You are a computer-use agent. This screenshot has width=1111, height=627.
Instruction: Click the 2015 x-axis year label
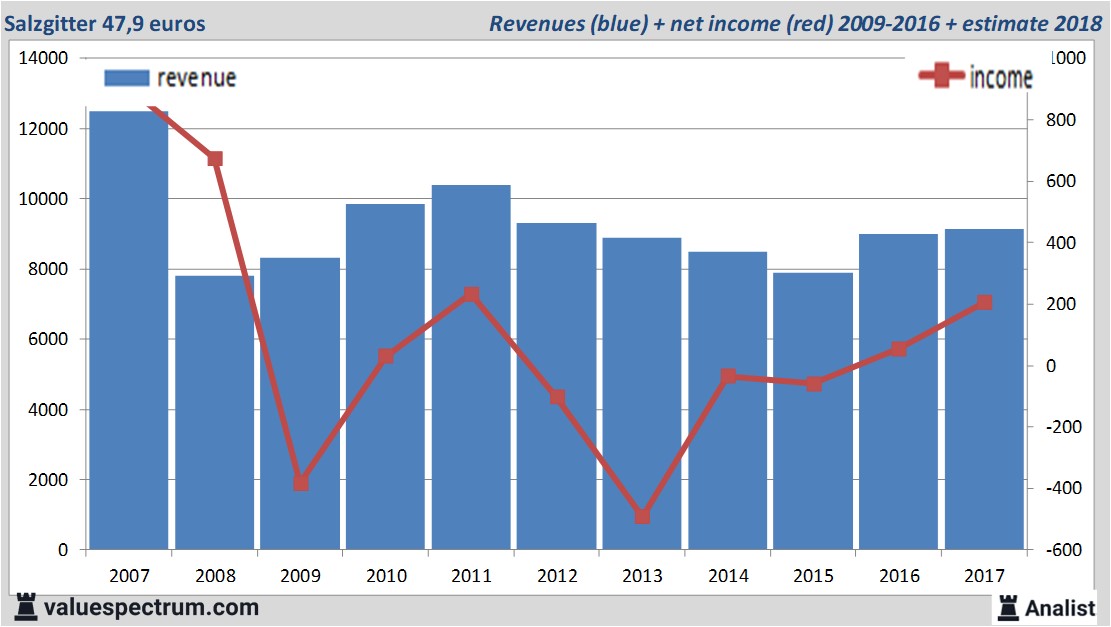coord(813,575)
